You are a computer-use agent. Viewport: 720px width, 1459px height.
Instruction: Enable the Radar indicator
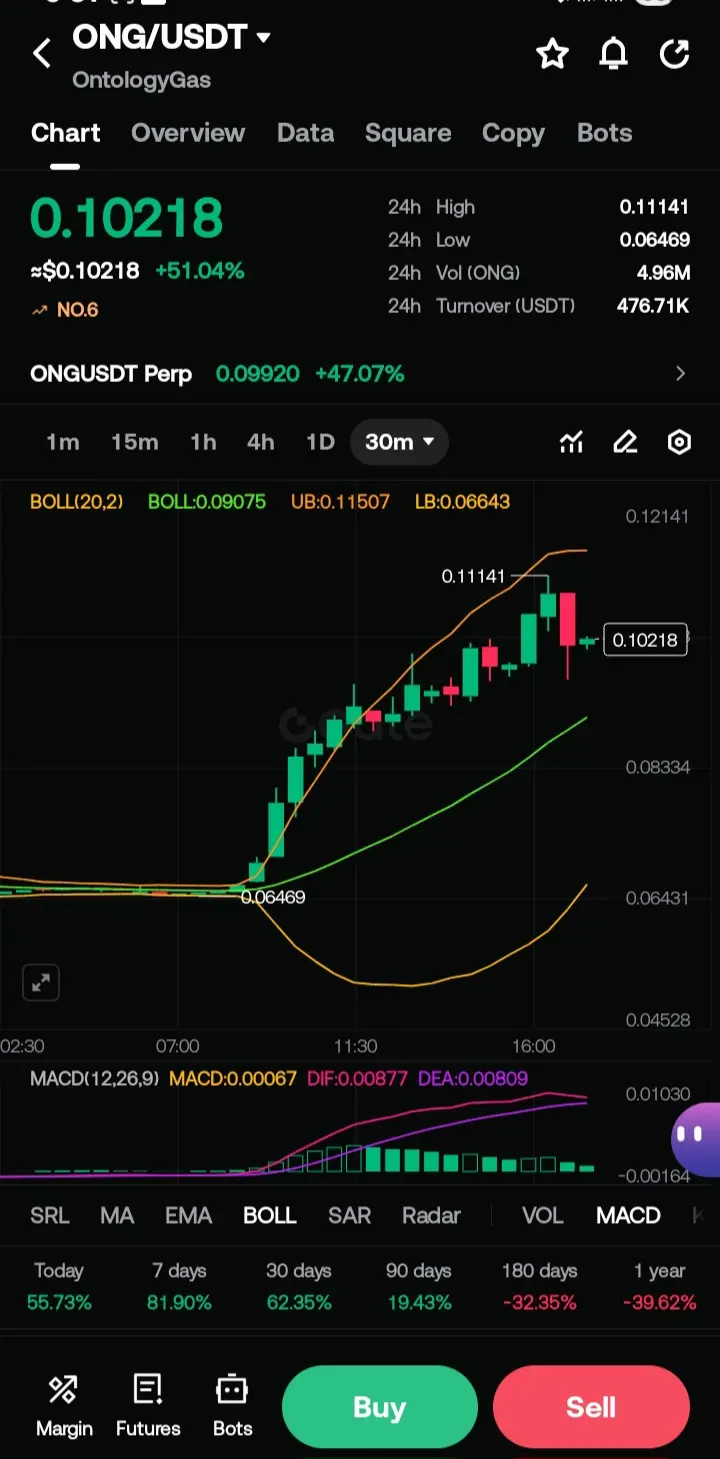(x=431, y=1216)
